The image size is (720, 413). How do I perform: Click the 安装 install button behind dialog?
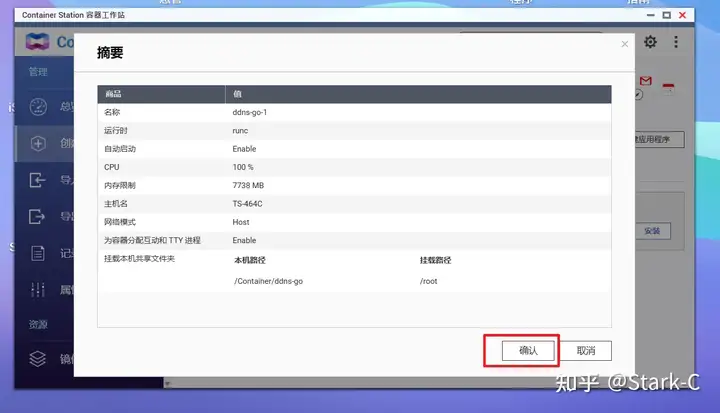click(652, 231)
